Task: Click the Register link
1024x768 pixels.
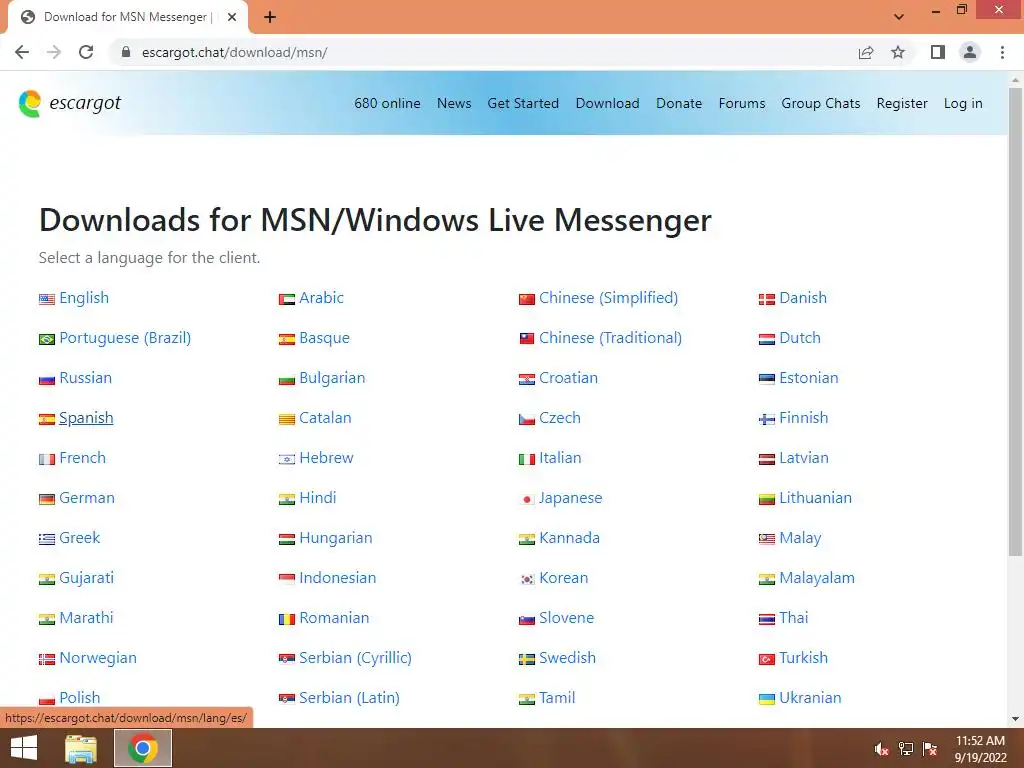Action: pos(902,103)
